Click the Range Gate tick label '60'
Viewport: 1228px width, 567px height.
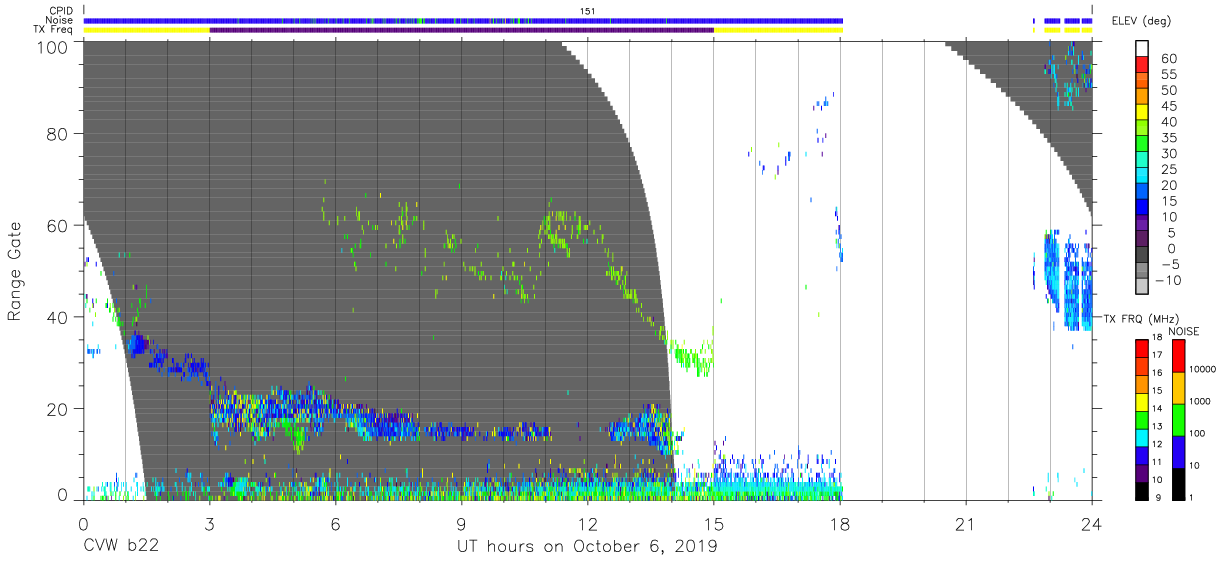point(57,225)
